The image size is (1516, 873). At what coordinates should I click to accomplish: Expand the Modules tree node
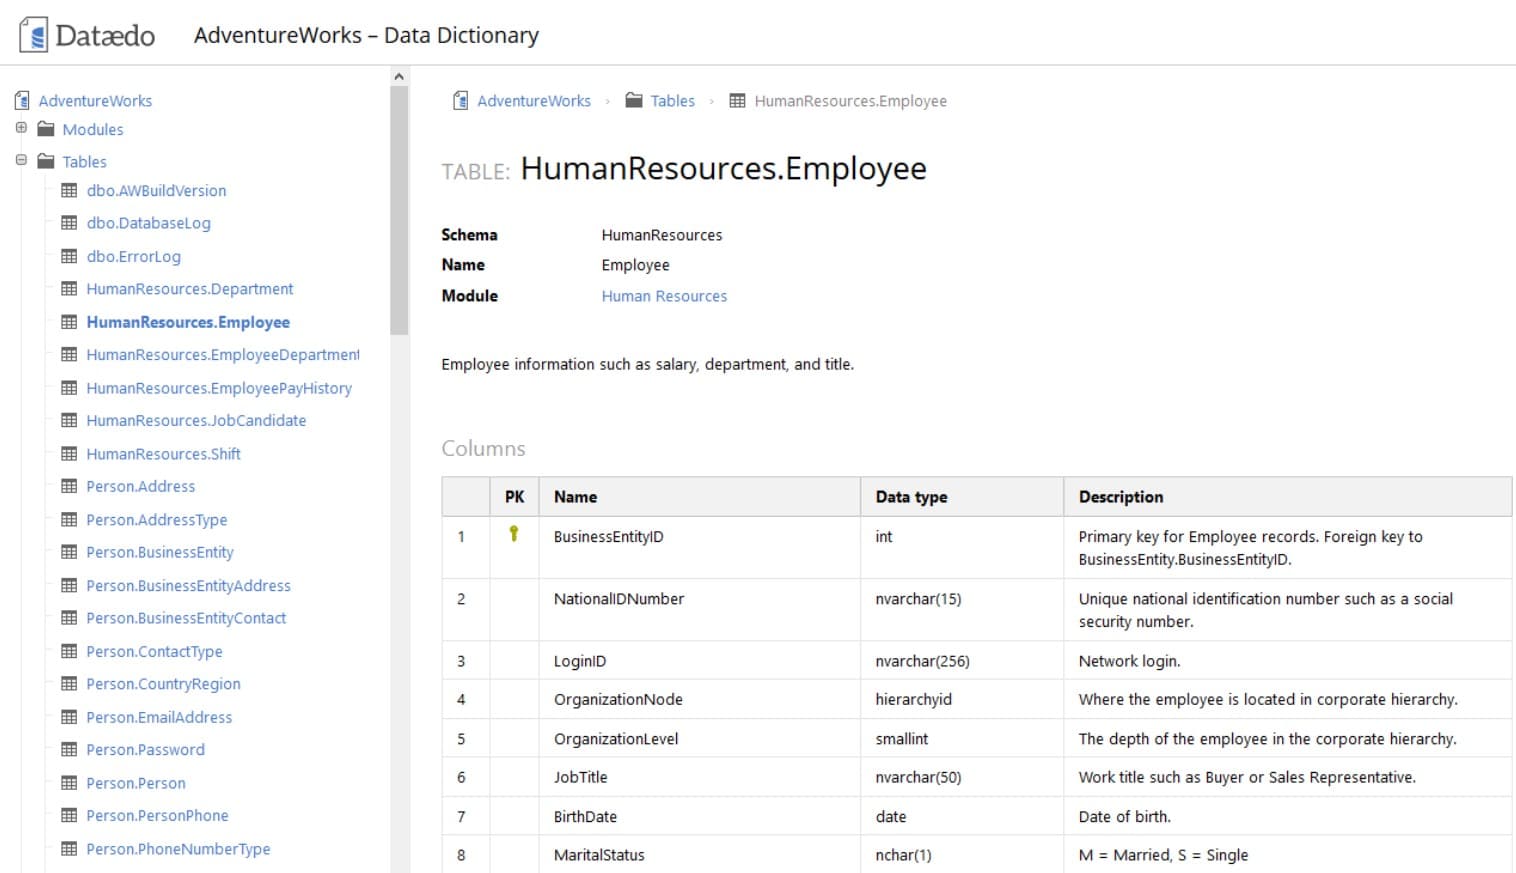(x=21, y=128)
